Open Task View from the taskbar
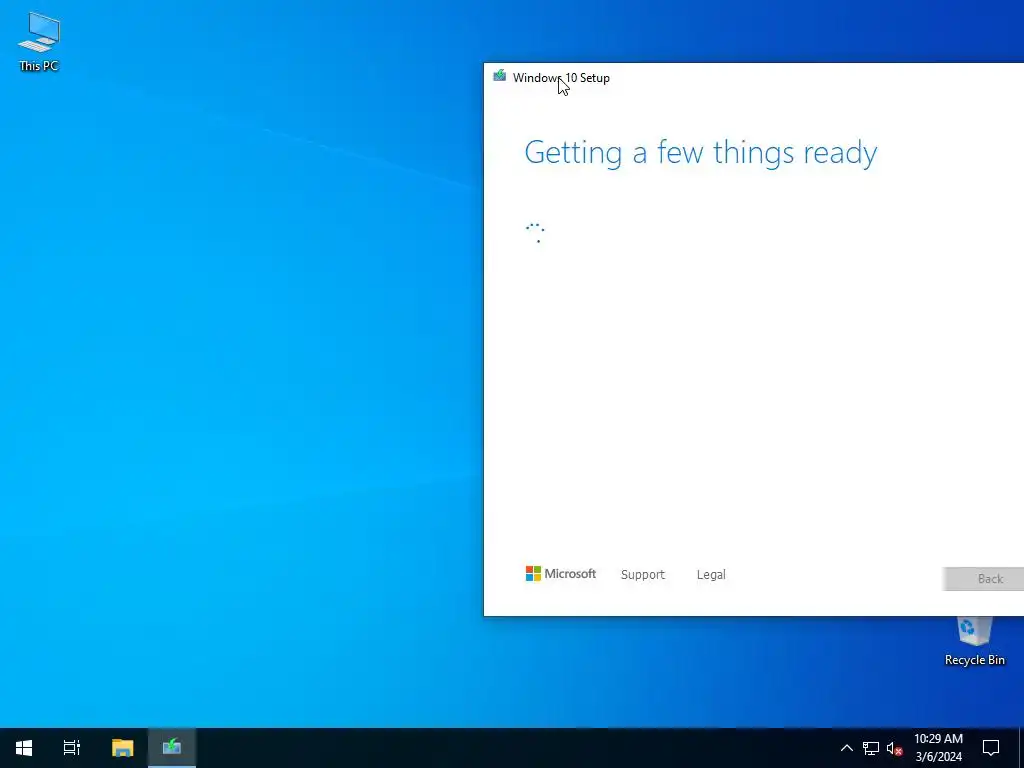1024x768 pixels. coord(72,748)
